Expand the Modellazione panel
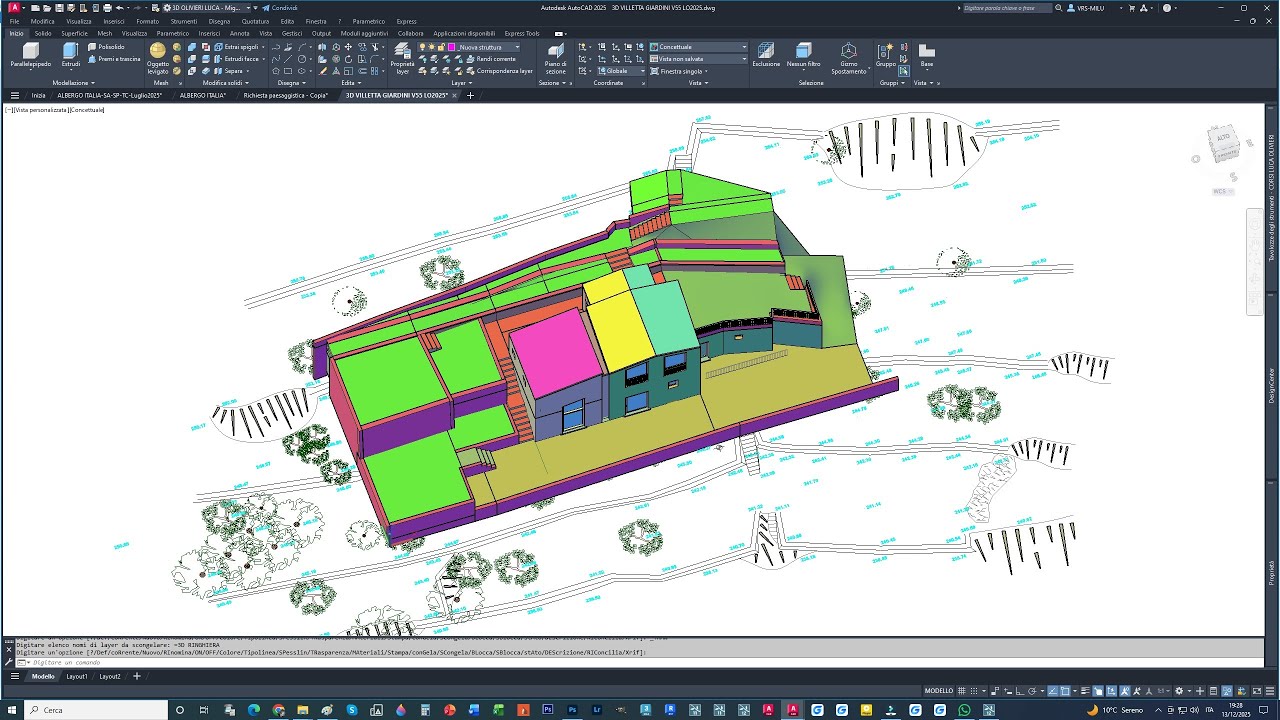 click(x=73, y=83)
